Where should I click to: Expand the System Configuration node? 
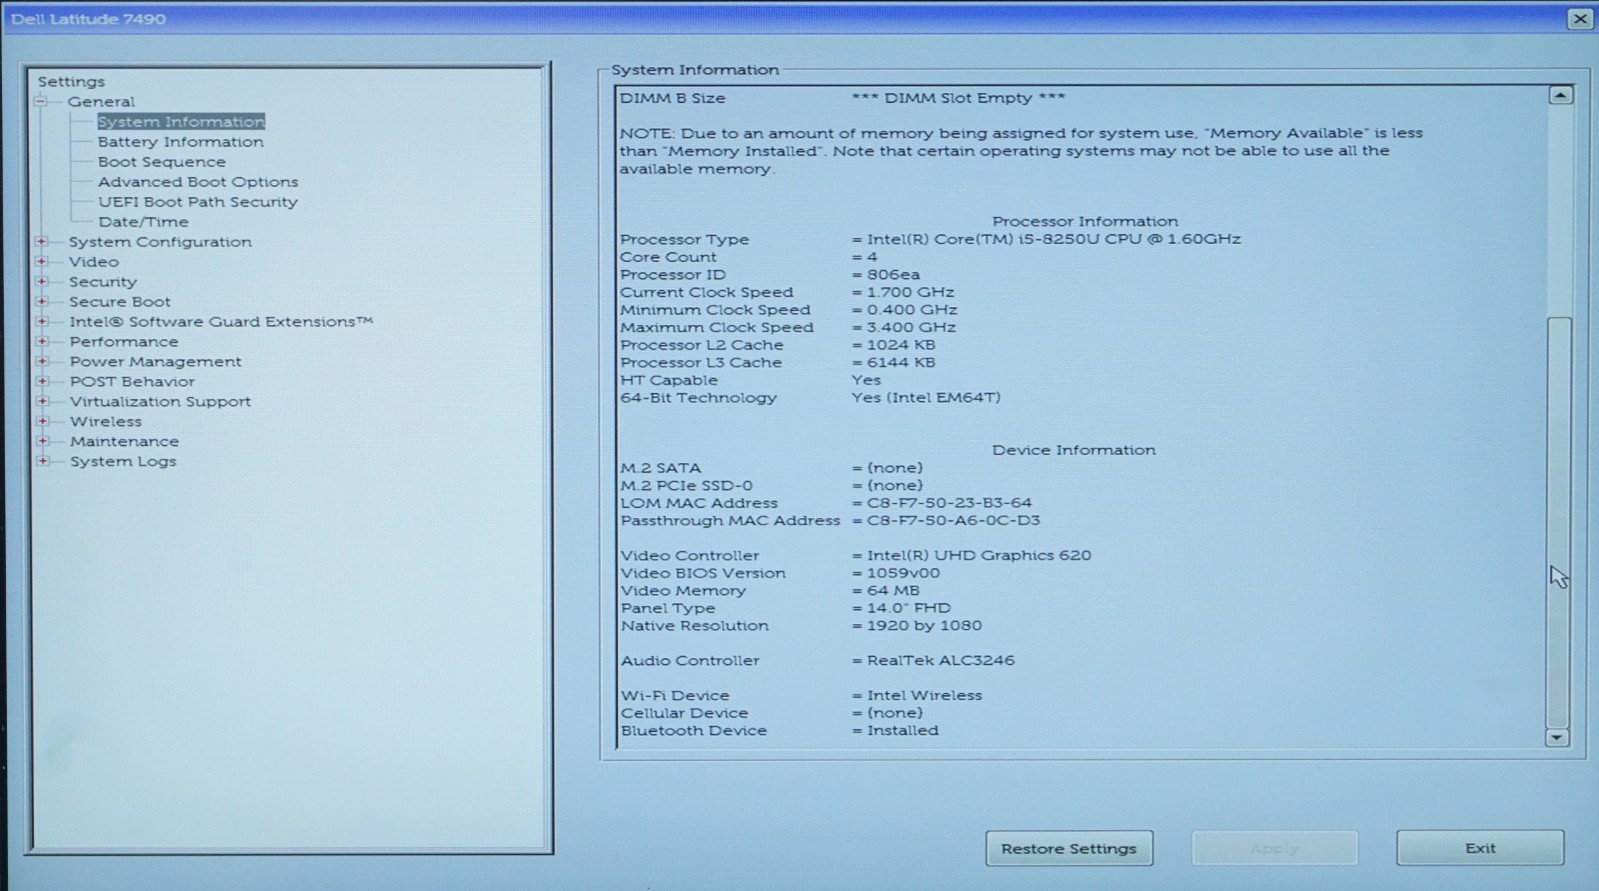coord(41,241)
